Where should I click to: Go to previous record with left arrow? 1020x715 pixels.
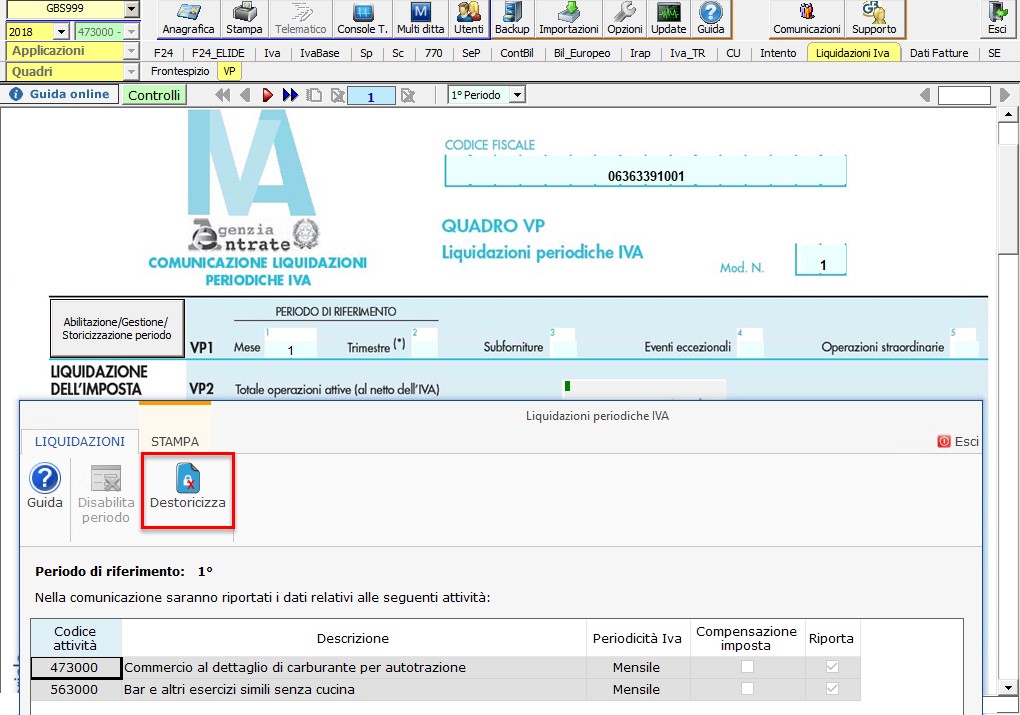point(245,95)
